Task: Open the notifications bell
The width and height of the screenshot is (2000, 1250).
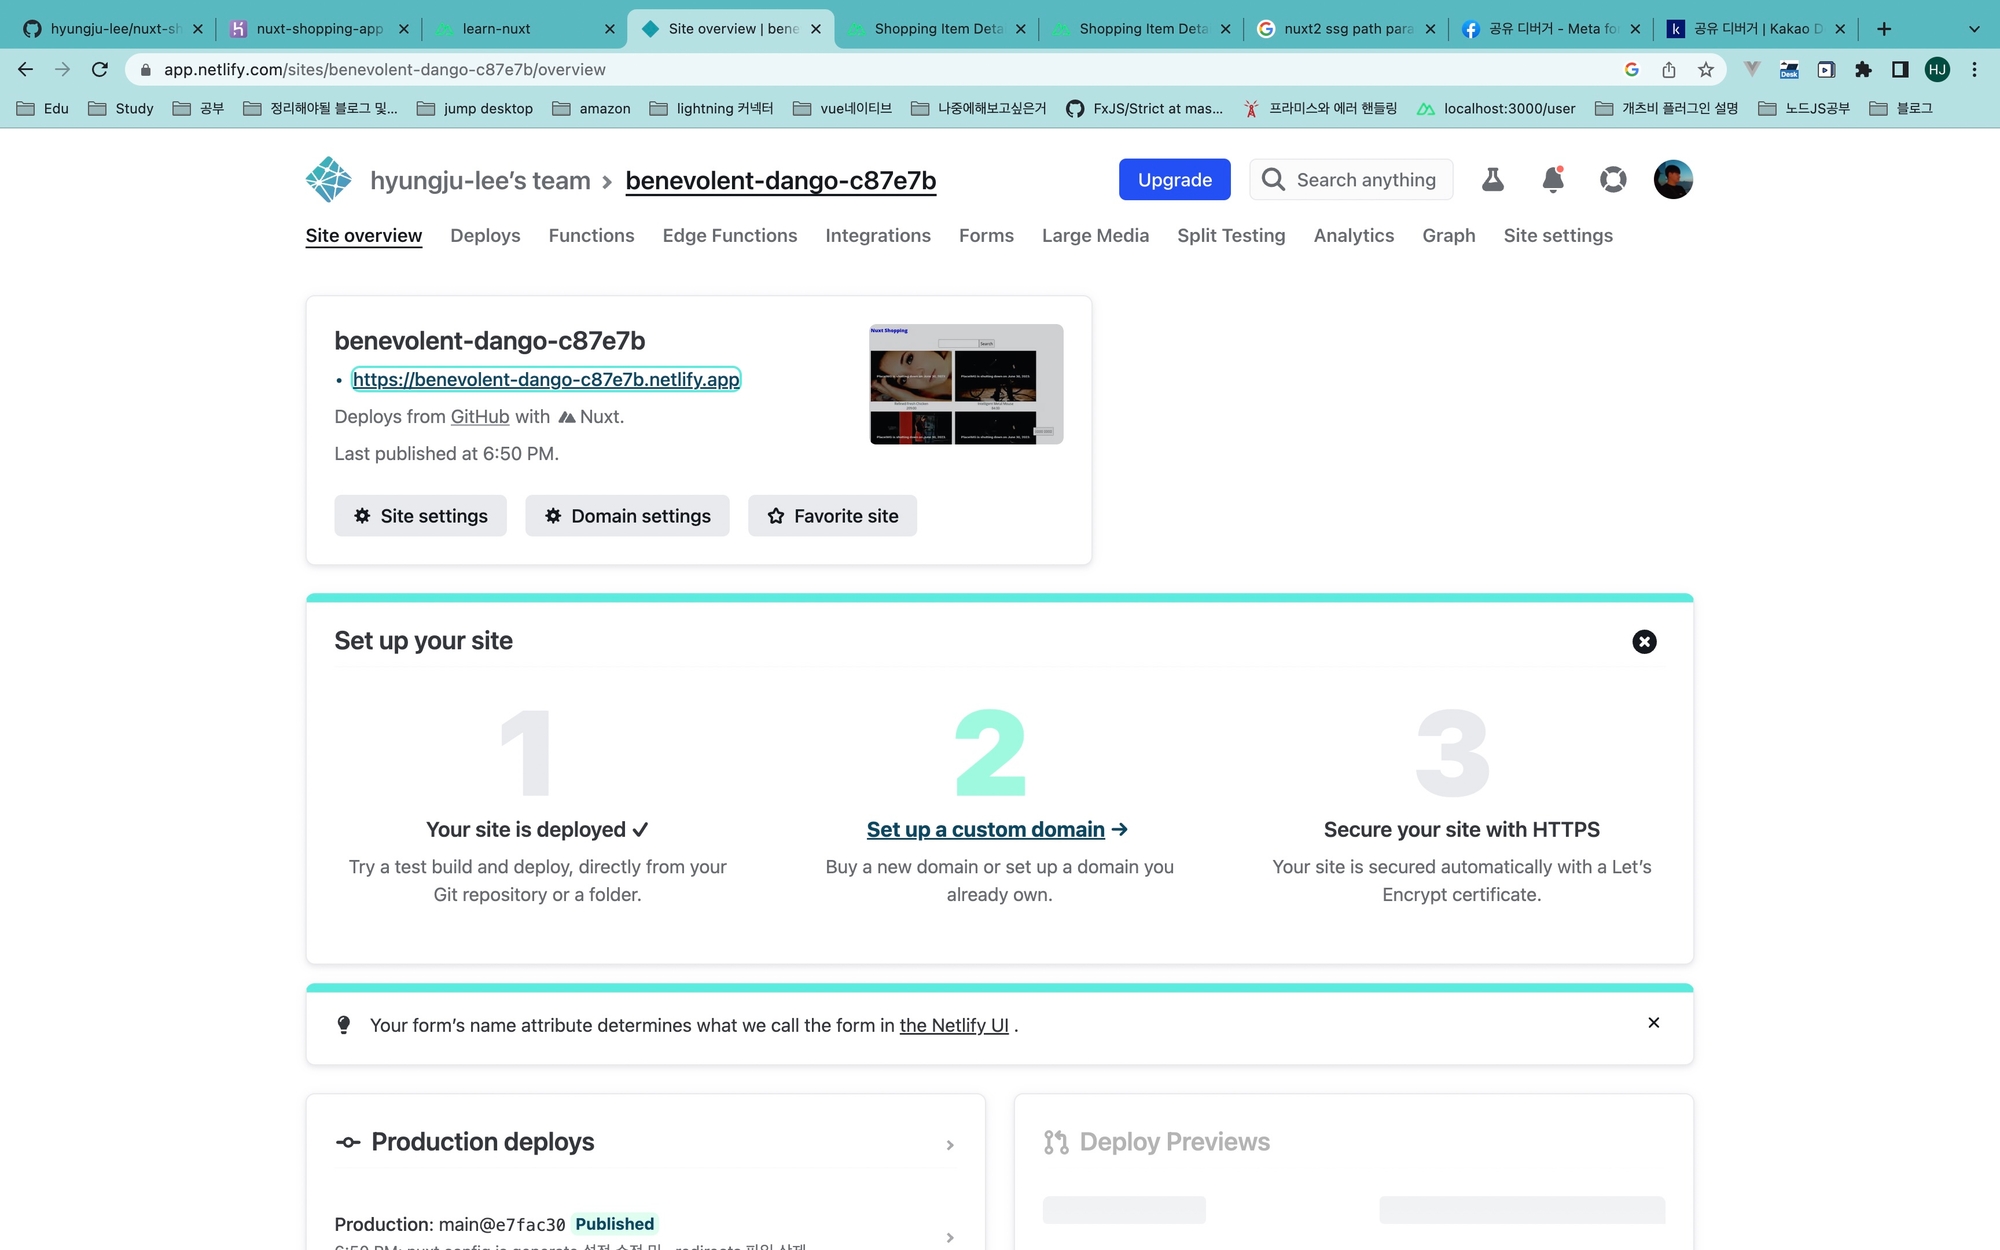Action: click(x=1553, y=180)
